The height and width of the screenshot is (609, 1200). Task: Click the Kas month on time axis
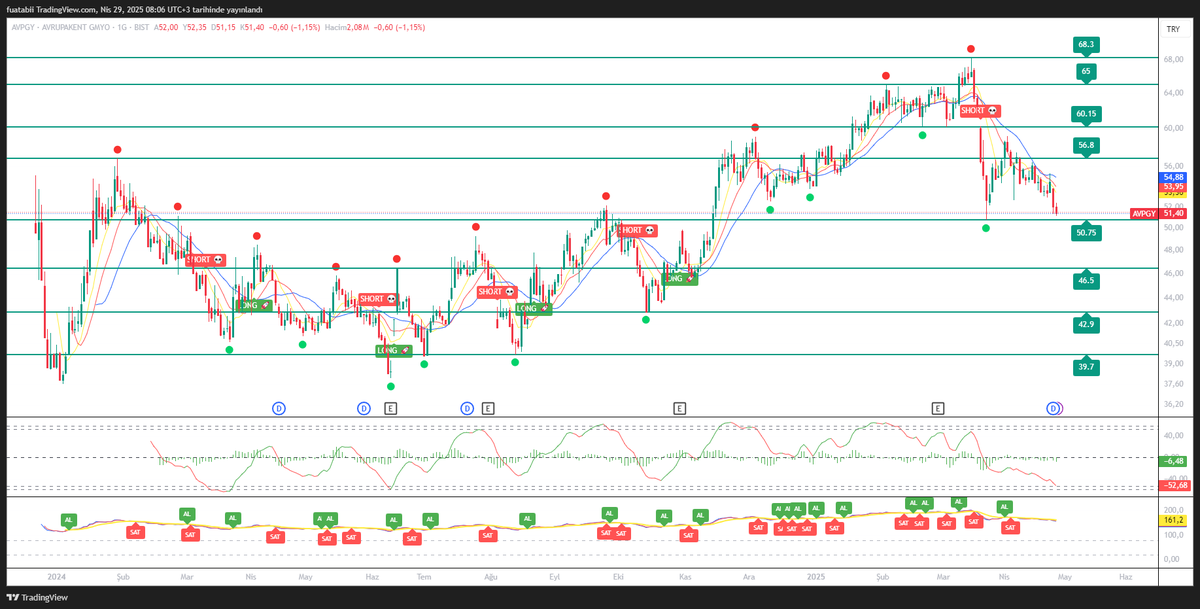685,577
